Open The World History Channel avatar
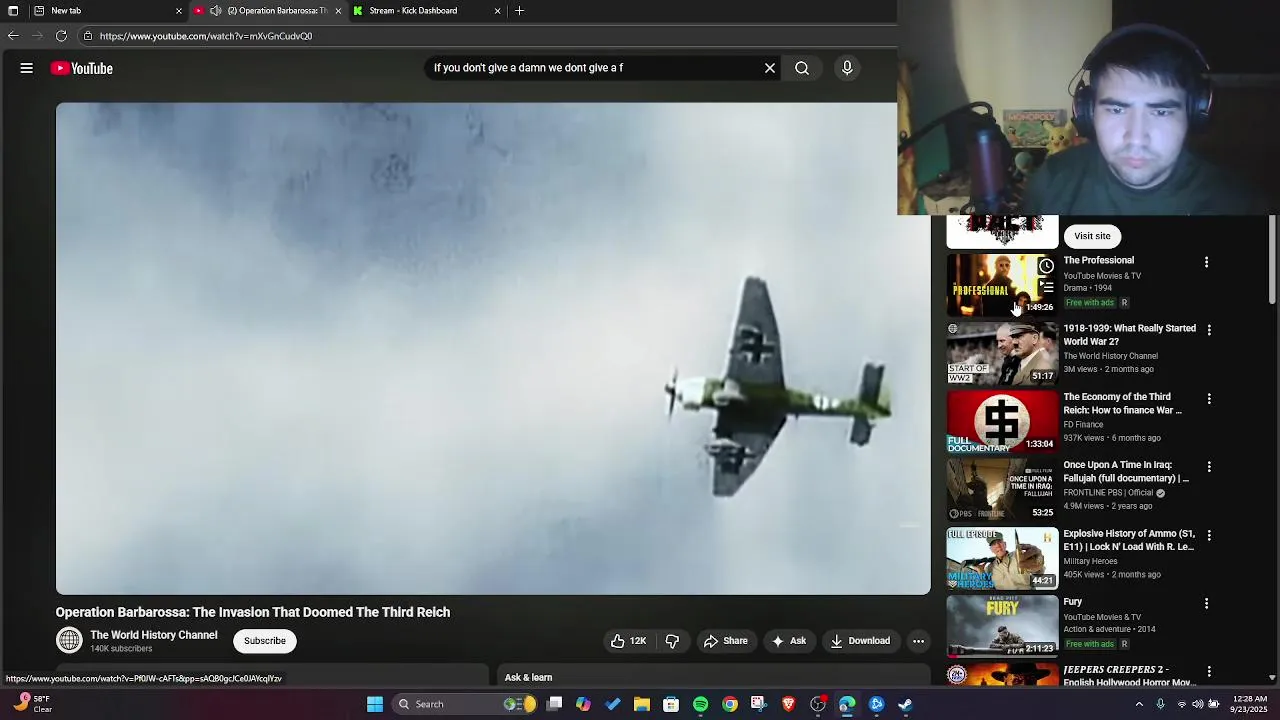 tap(69, 640)
